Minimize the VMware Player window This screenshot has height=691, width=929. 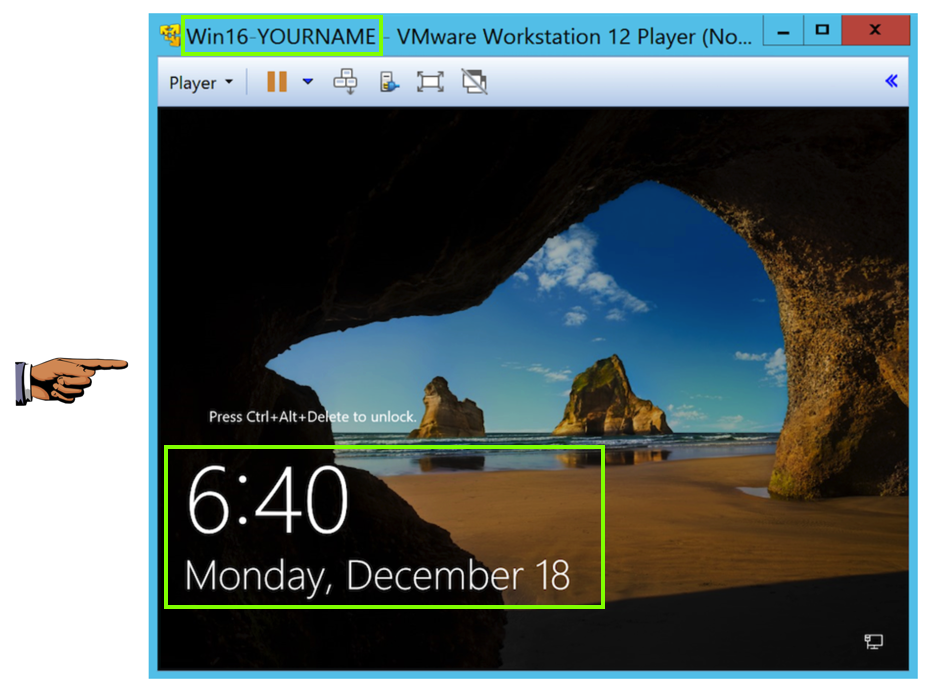coord(783,31)
